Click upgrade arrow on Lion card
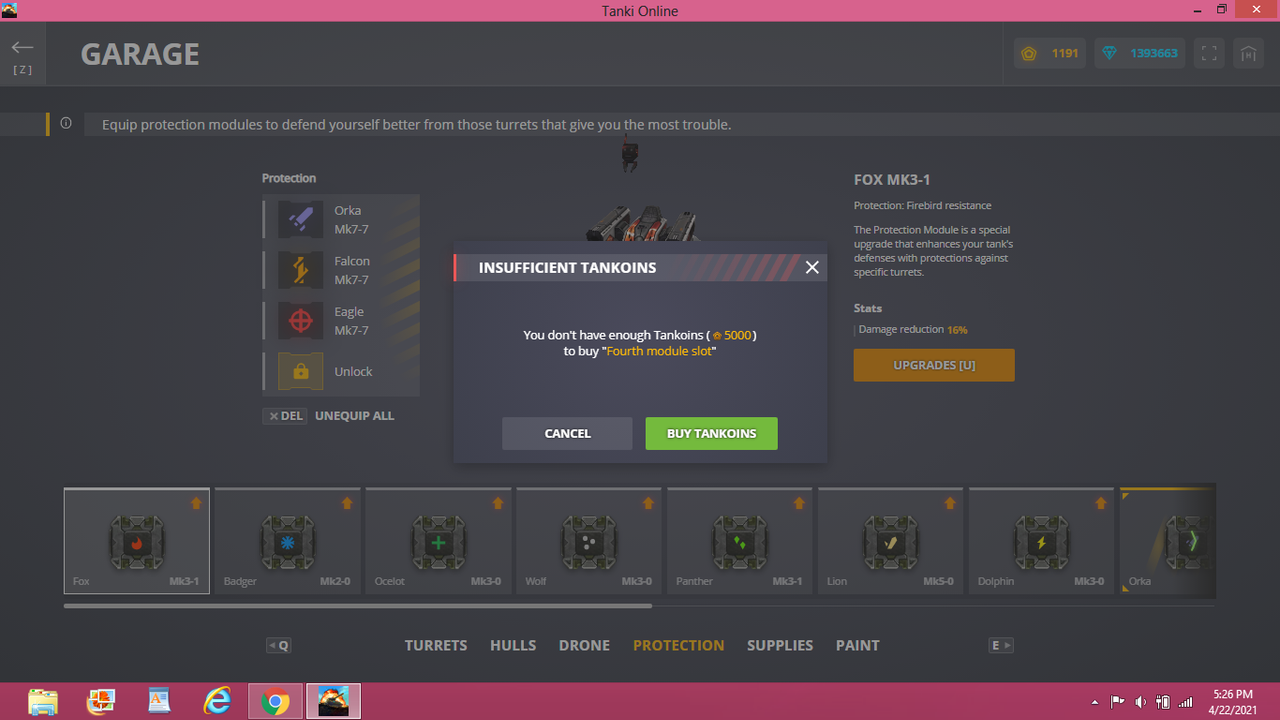This screenshot has height=720, width=1280. click(x=950, y=503)
